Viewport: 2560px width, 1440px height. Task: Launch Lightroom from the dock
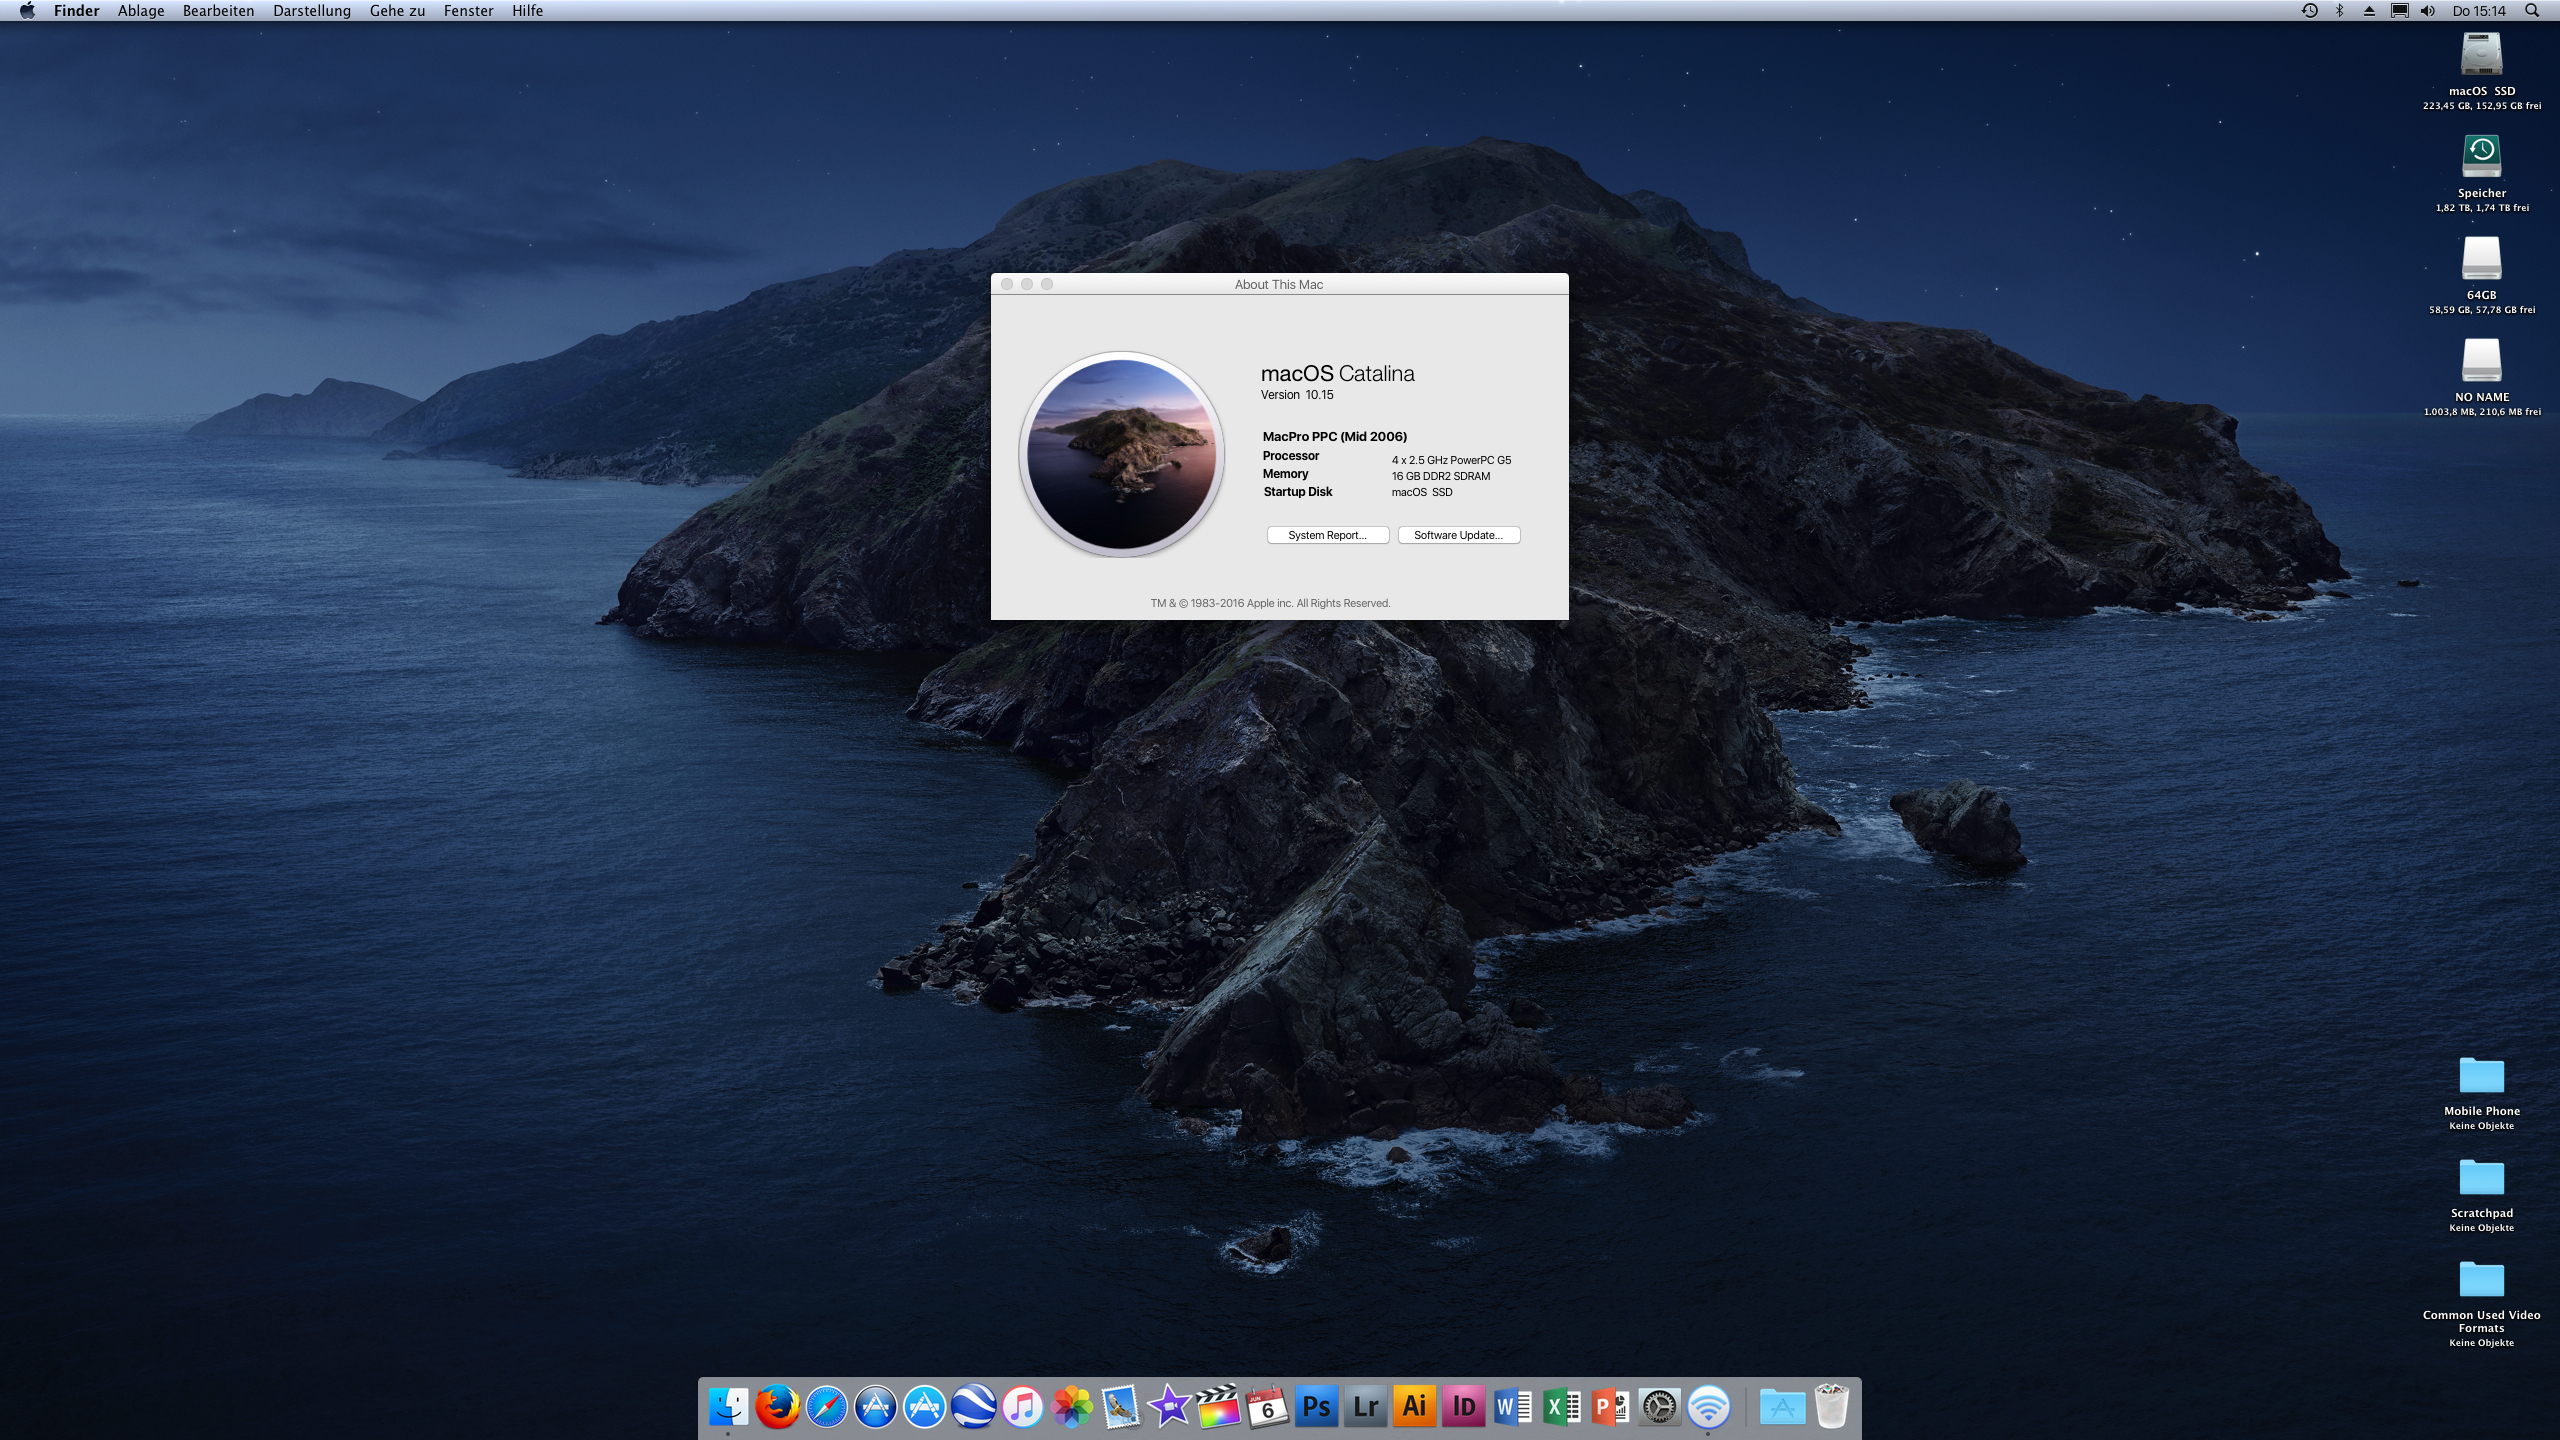coord(1366,1407)
